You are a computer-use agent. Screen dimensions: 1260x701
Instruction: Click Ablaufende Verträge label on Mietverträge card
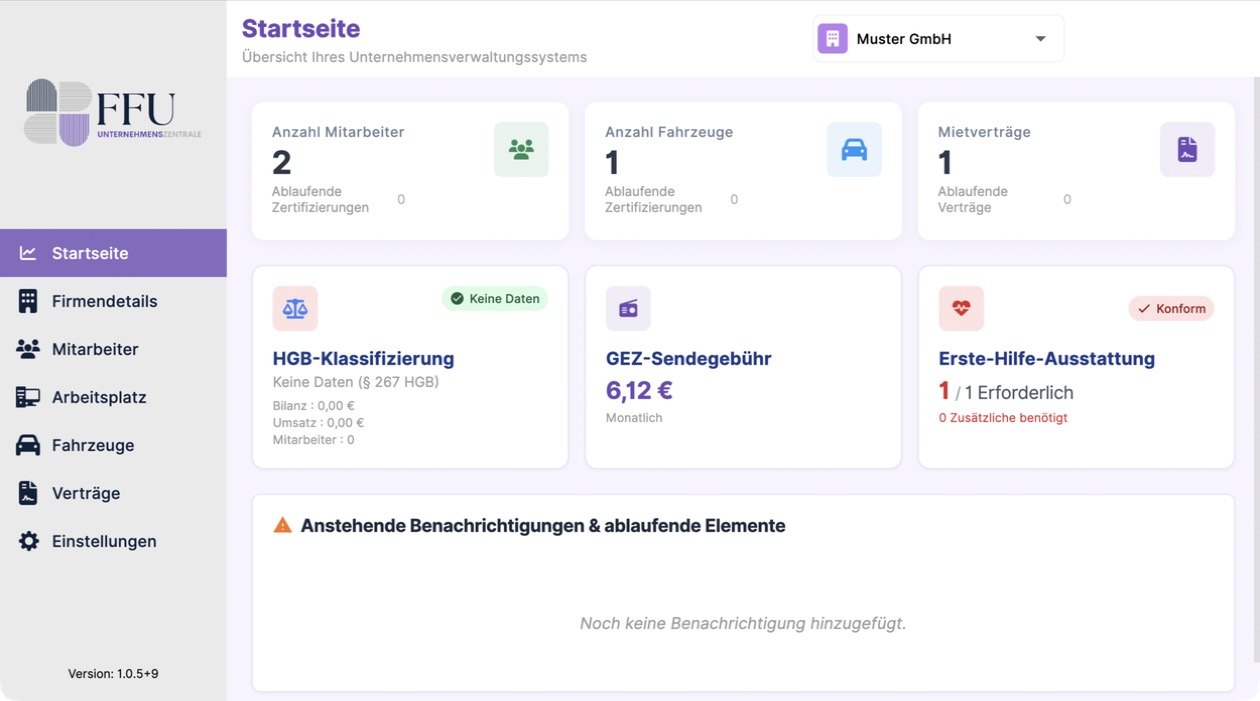click(x=973, y=199)
